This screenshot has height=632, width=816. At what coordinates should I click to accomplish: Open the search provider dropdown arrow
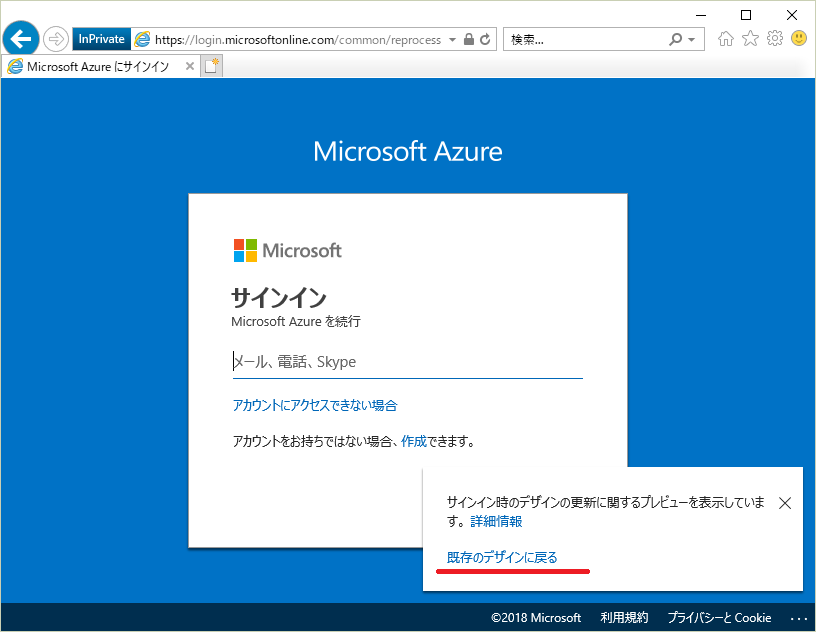point(692,40)
